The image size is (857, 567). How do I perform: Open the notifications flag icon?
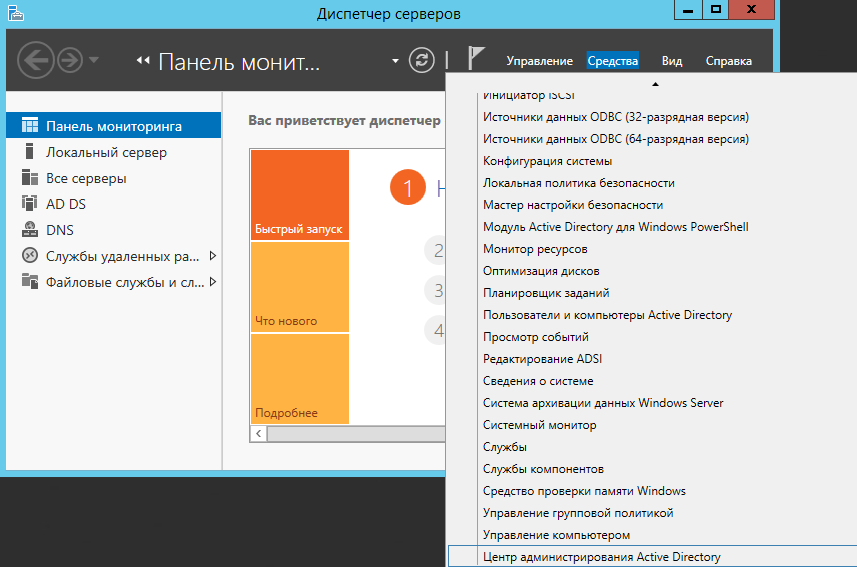(476, 58)
